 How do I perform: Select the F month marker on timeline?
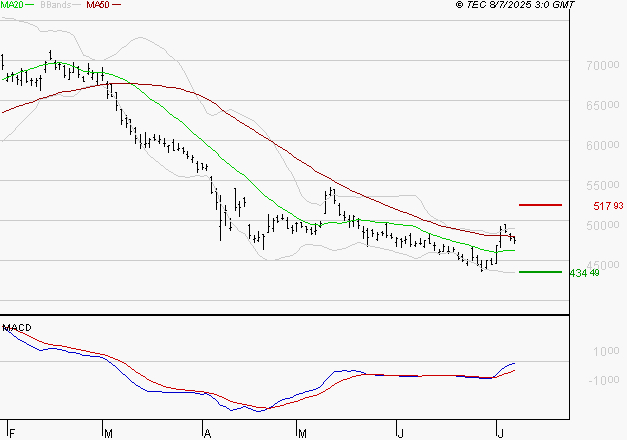[9, 433]
